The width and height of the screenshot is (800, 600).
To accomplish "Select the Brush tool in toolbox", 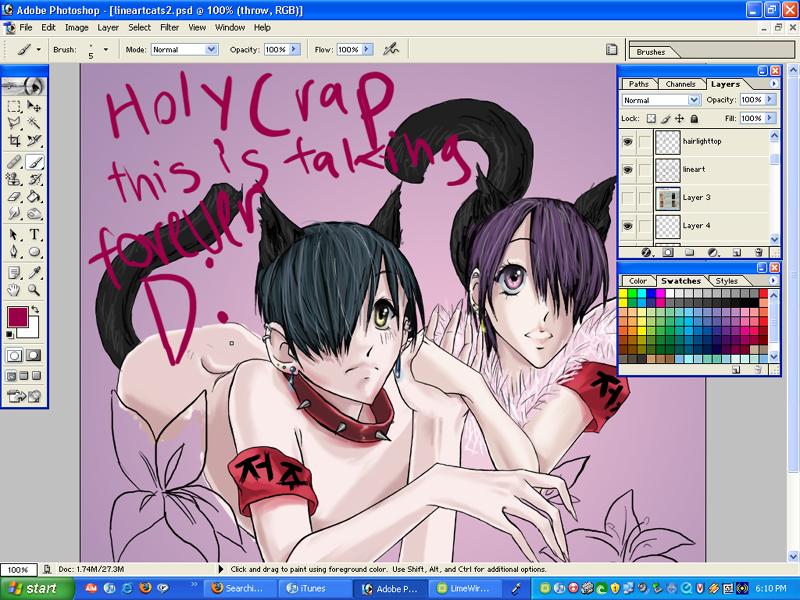I will tap(34, 162).
